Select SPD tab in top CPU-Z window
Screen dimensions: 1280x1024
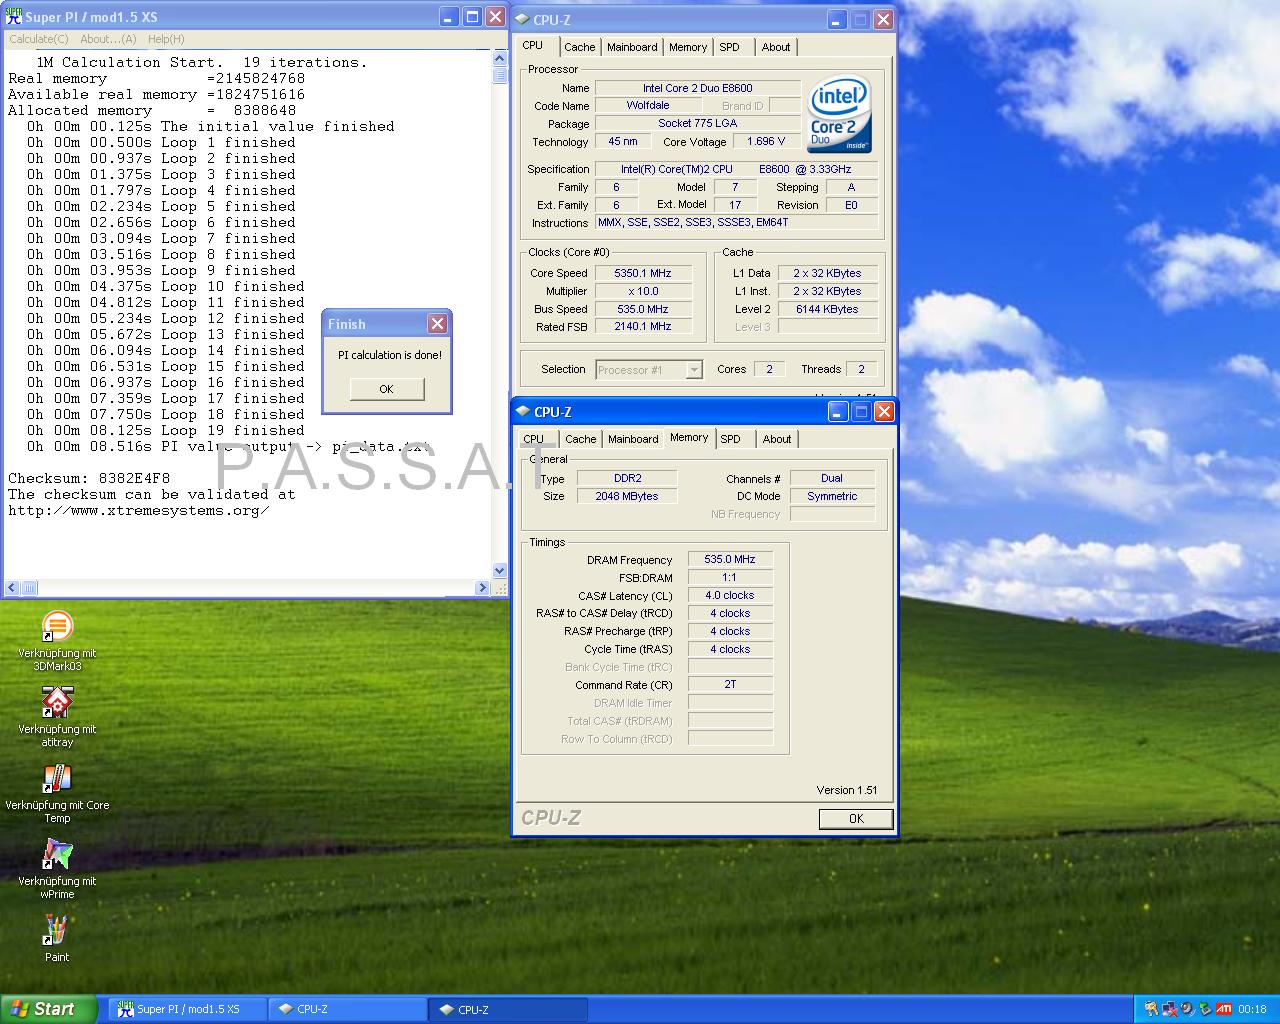[x=730, y=47]
